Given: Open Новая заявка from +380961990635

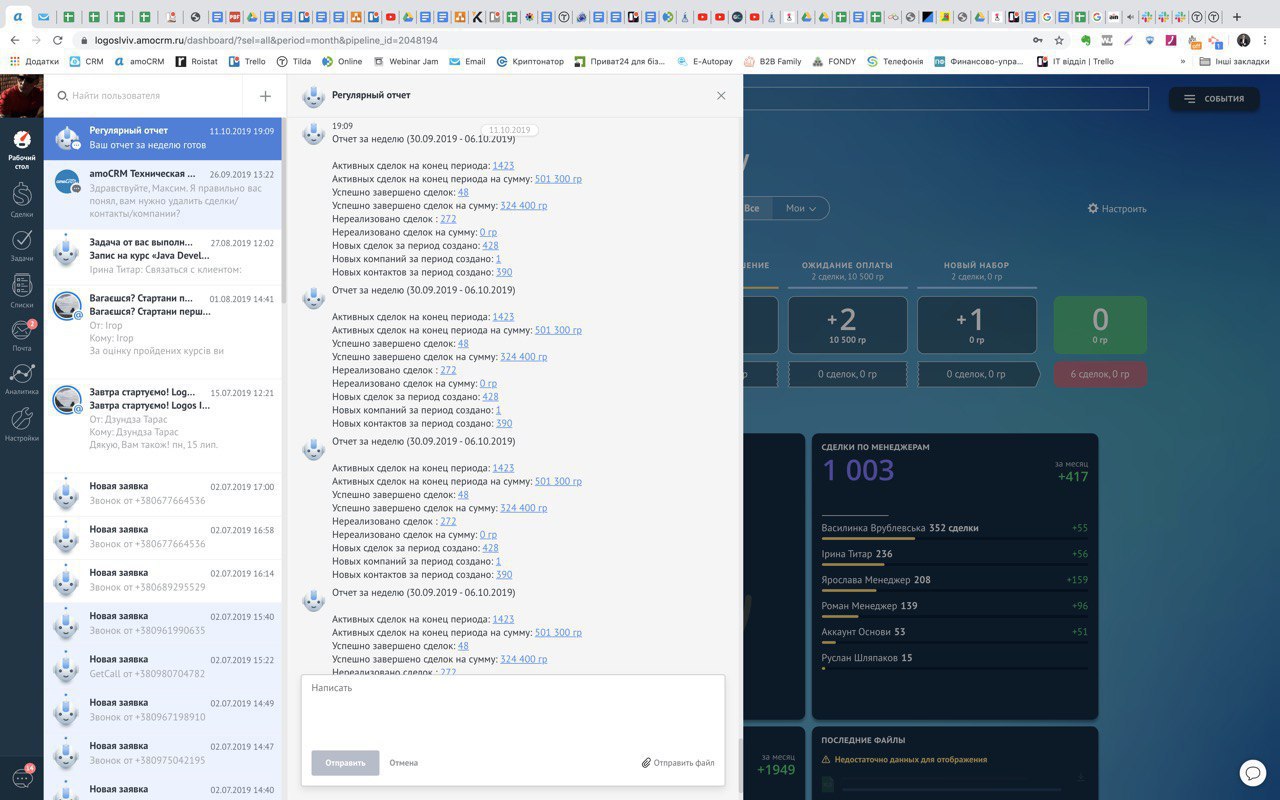Looking at the screenshot, I should coord(163,623).
